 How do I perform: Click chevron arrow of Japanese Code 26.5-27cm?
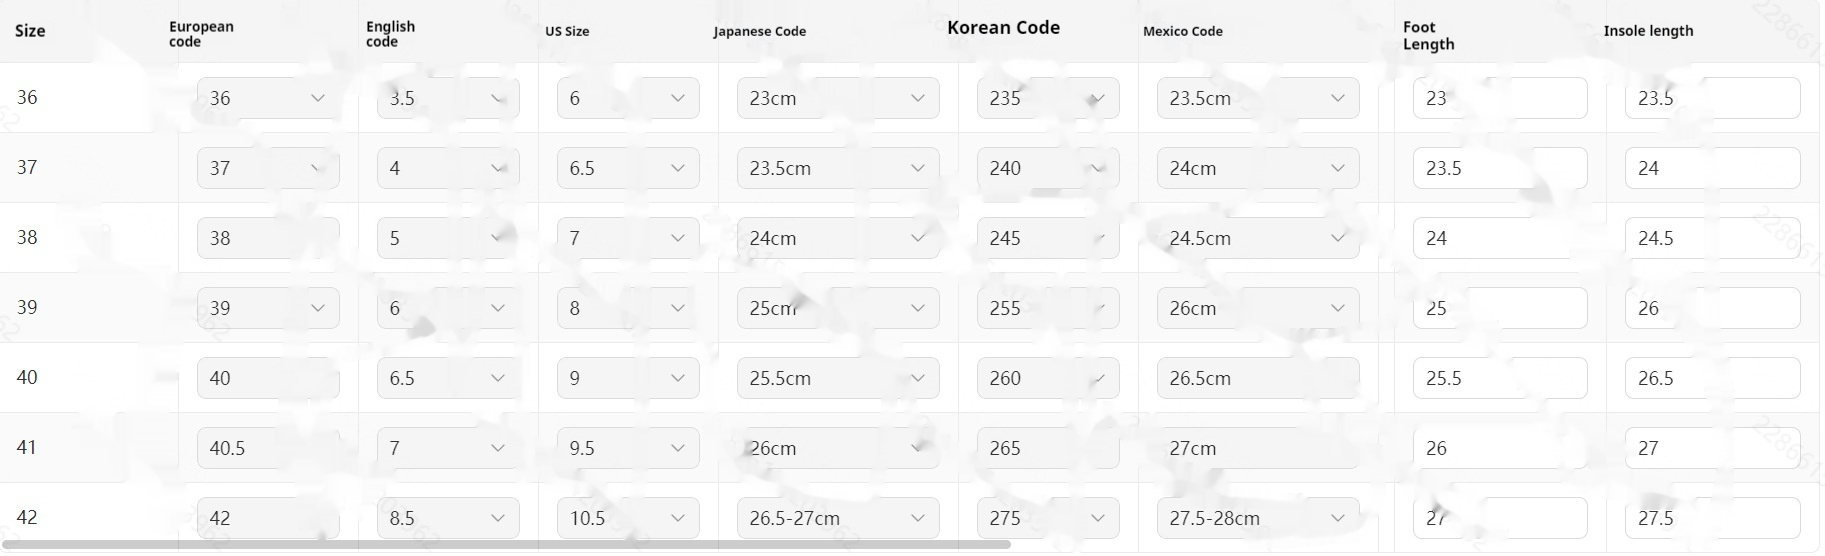tap(918, 518)
